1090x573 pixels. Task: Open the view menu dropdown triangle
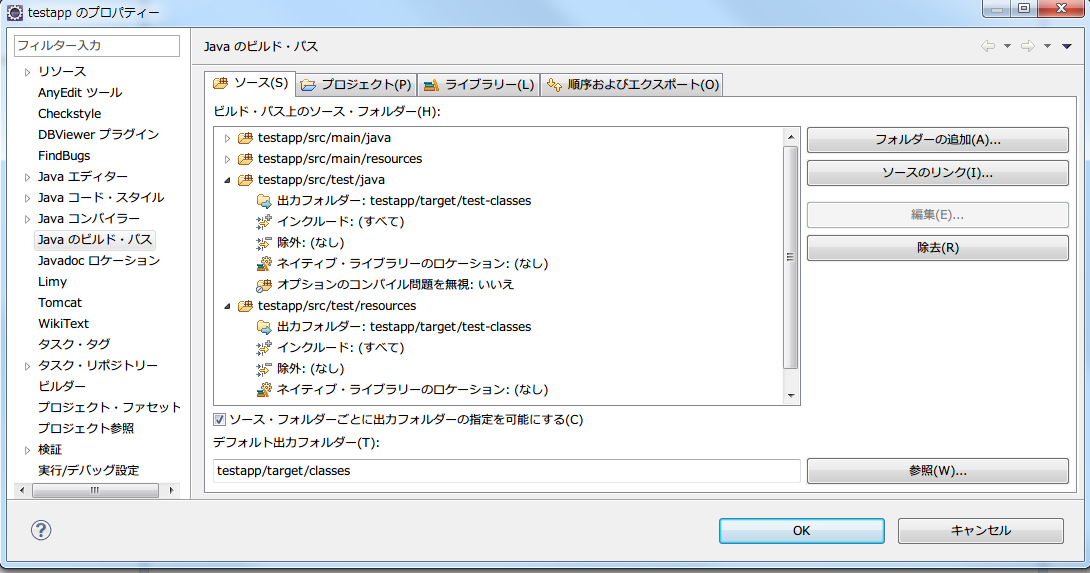click(x=1067, y=47)
